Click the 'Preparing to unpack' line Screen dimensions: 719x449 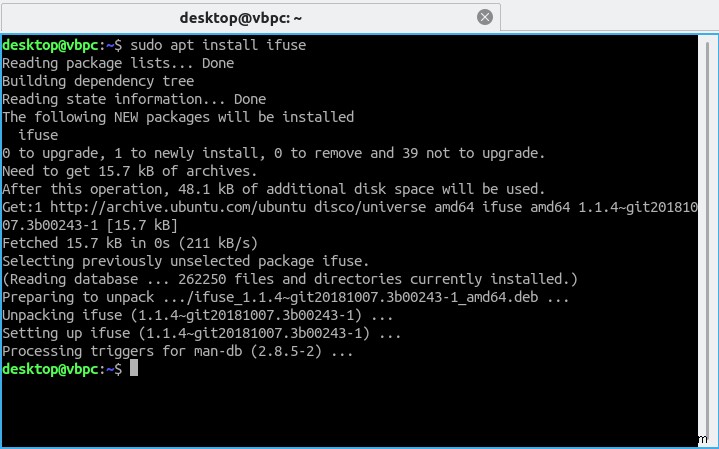[286, 297]
